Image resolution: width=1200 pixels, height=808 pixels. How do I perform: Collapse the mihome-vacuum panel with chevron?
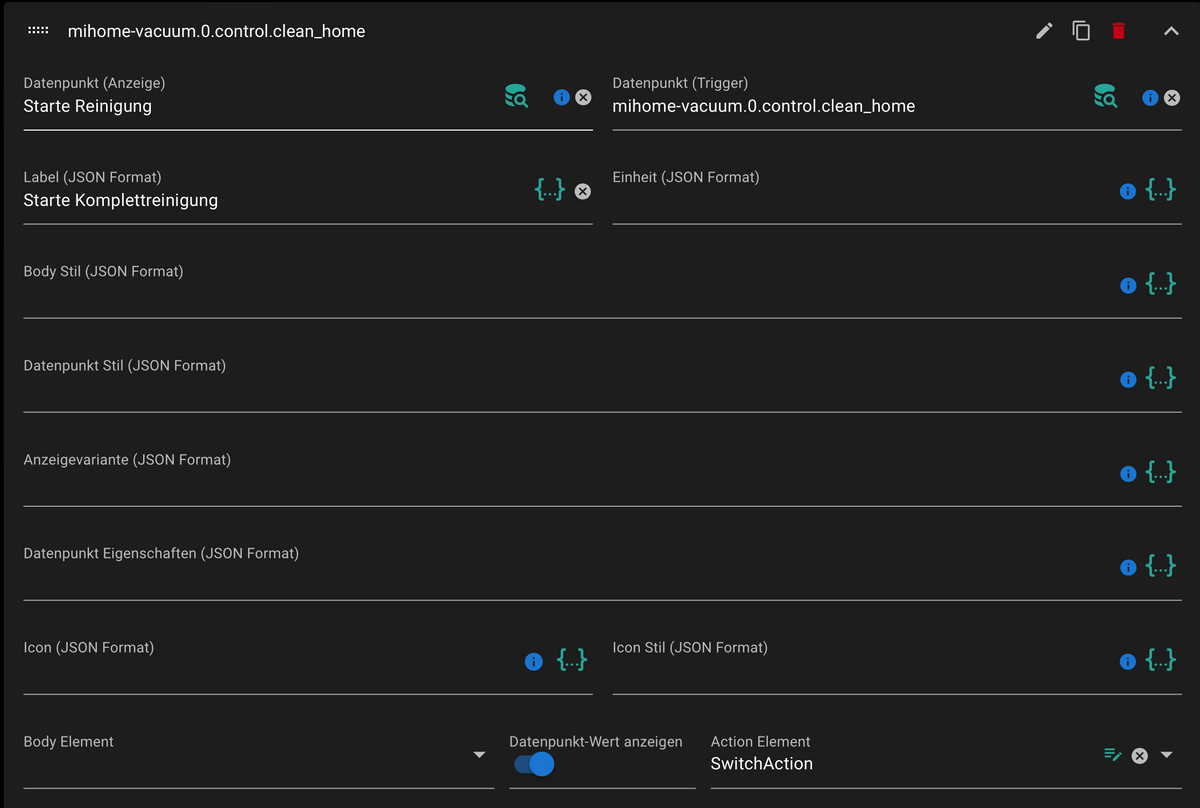point(1171,31)
